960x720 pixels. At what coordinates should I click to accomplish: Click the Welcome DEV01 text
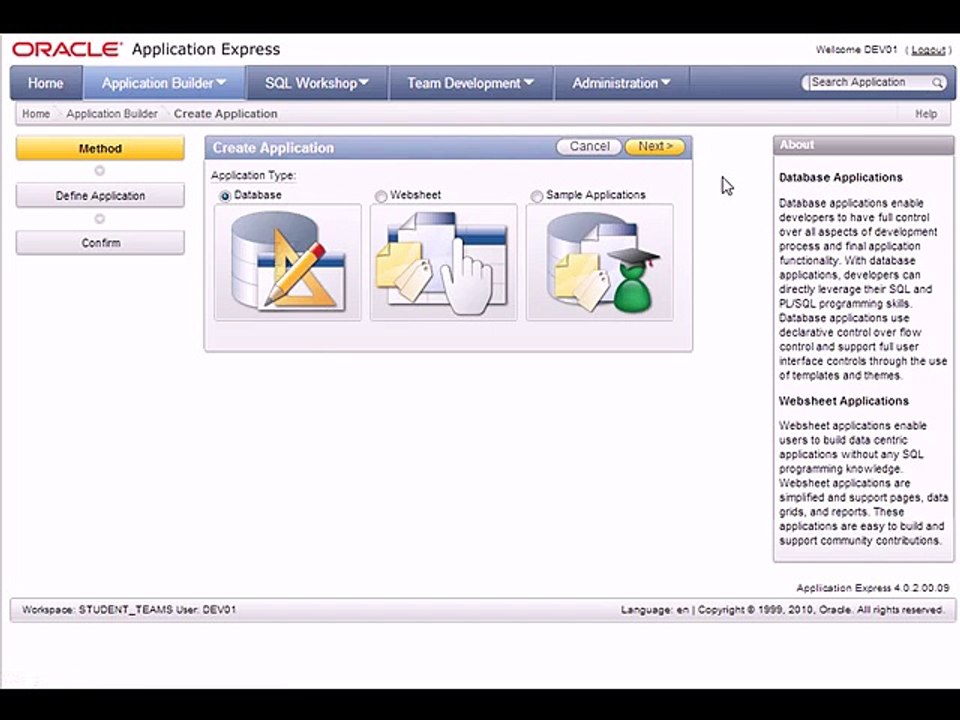click(856, 50)
